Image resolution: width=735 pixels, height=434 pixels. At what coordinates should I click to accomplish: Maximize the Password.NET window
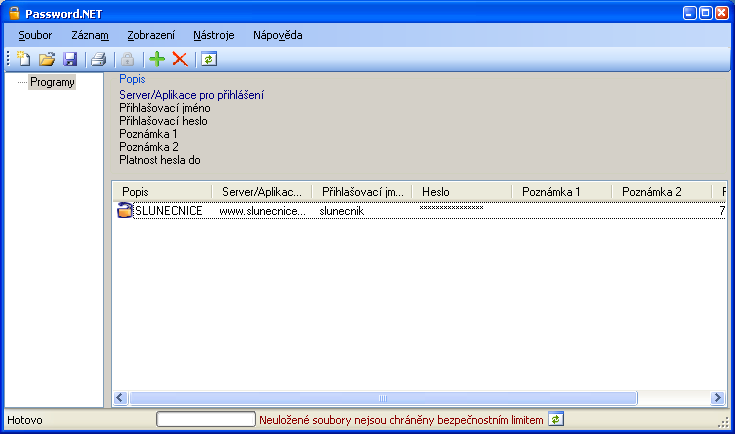[705, 13]
